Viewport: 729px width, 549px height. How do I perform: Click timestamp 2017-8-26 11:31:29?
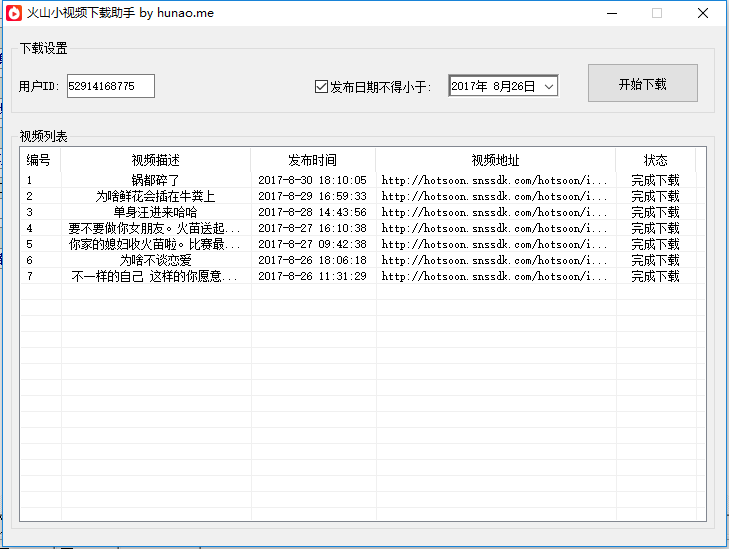tap(312, 277)
